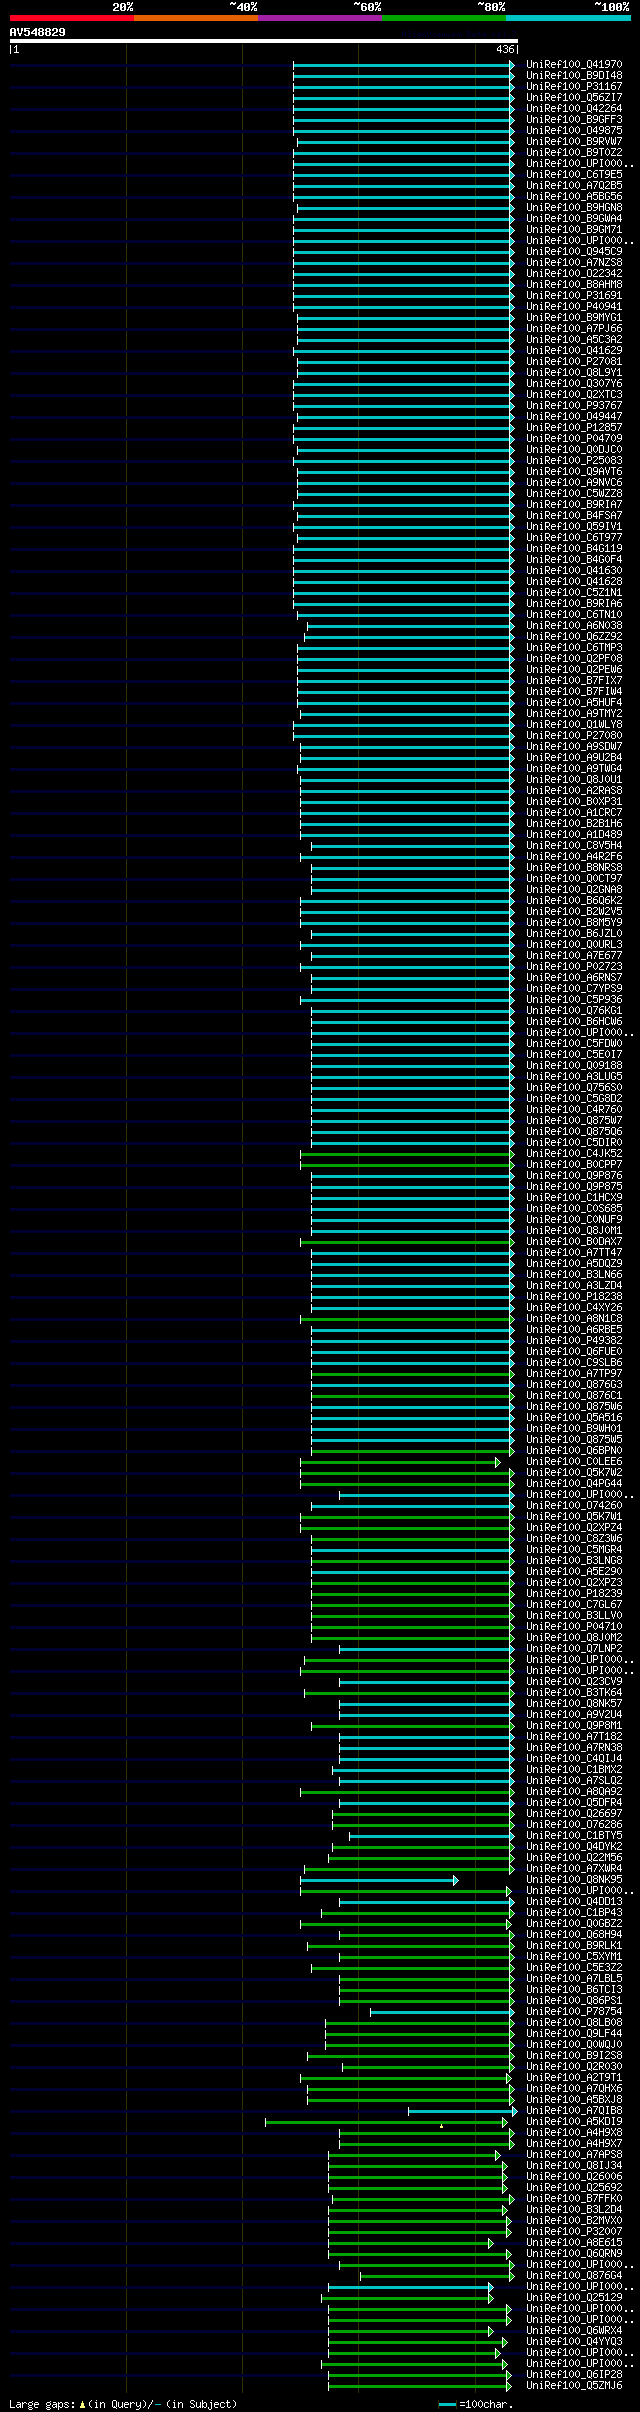Select hit label UniRef100_P04709
This screenshot has height=2412, width=640.
(574, 439)
